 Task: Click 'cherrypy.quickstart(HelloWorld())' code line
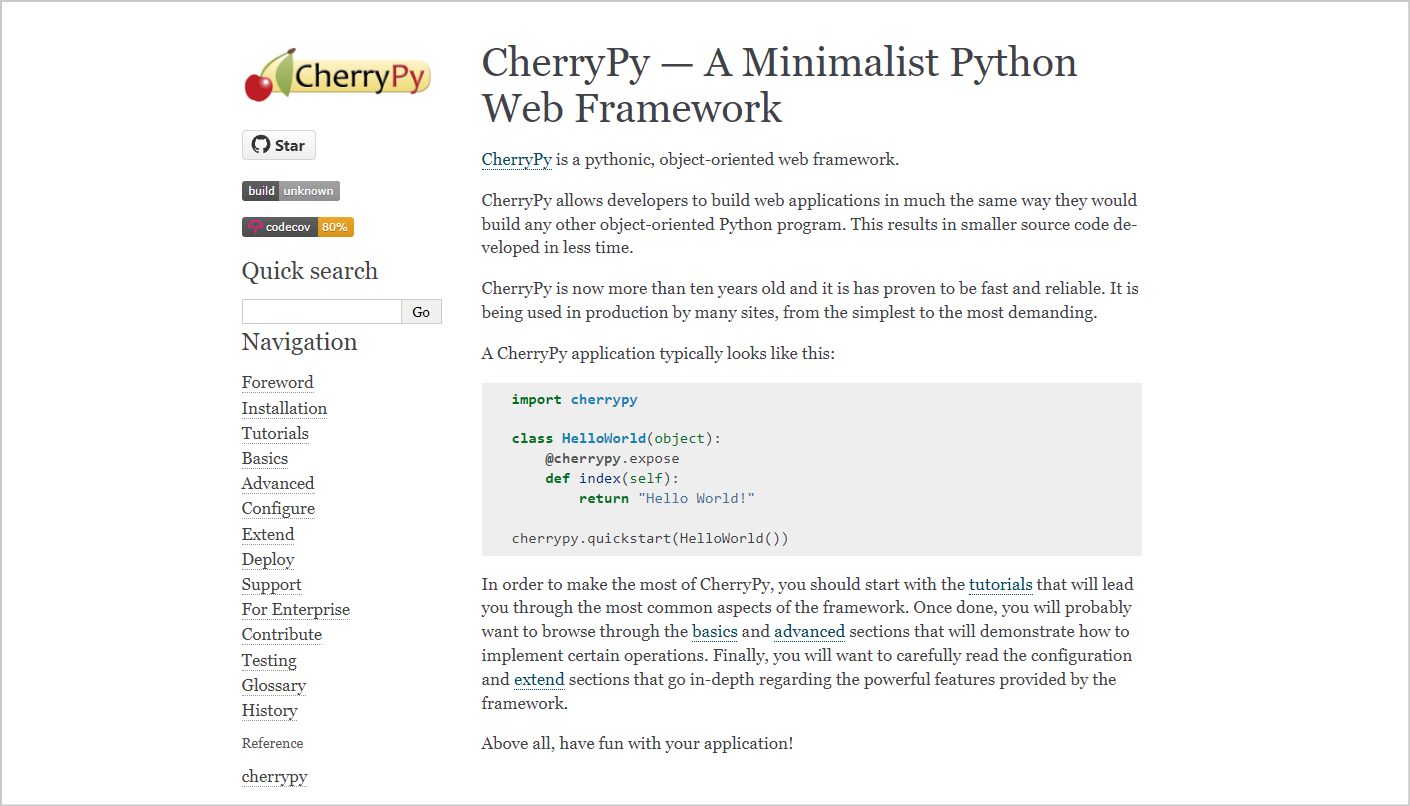[x=650, y=538]
